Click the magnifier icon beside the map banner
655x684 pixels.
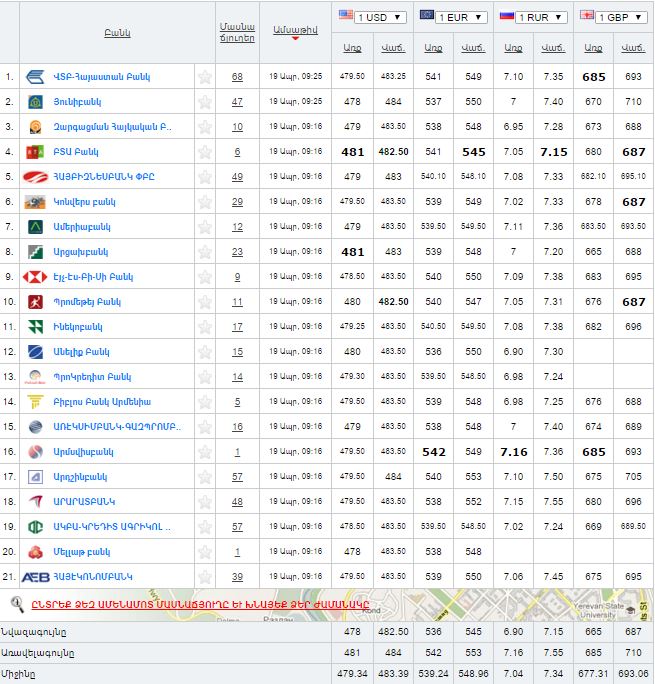[17, 603]
